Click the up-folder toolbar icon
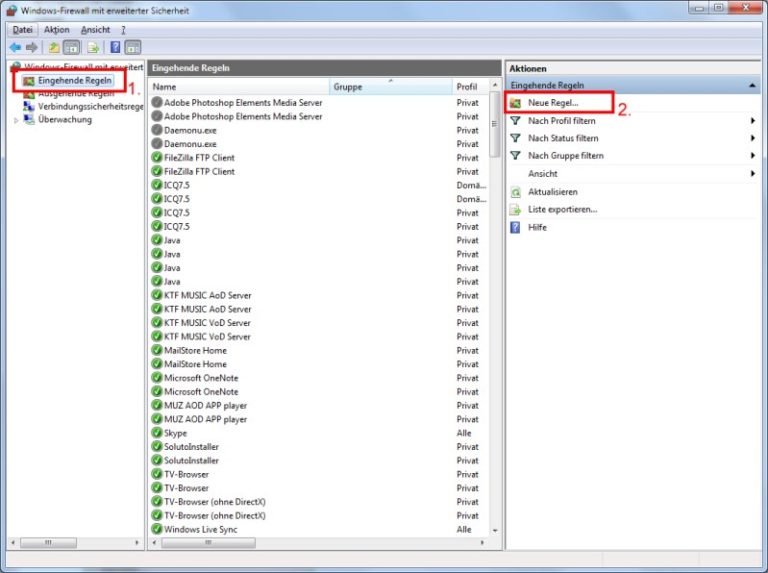Image resolution: width=768 pixels, height=573 pixels. coord(54,47)
